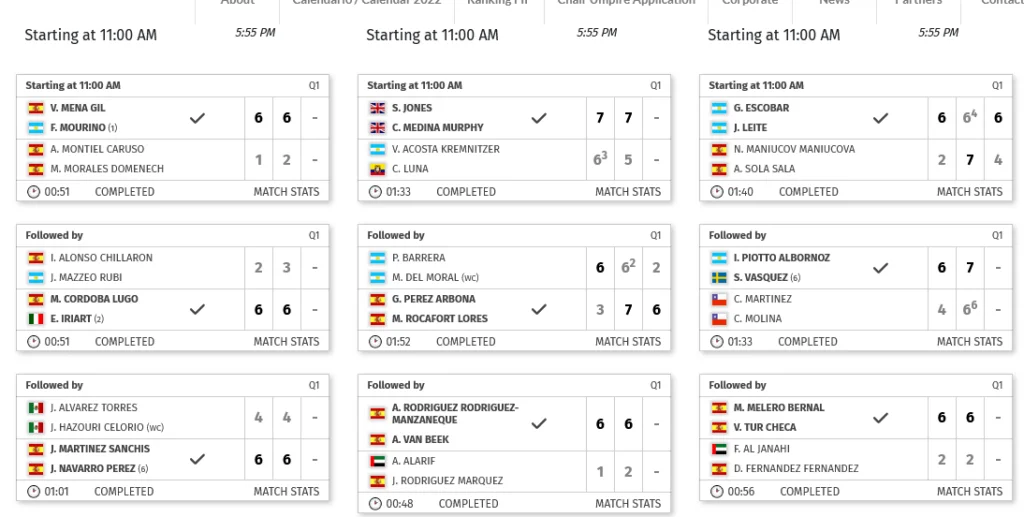Click the Ecuador flag beside C. Luna
This screenshot has width=1024, height=517.
377,169
